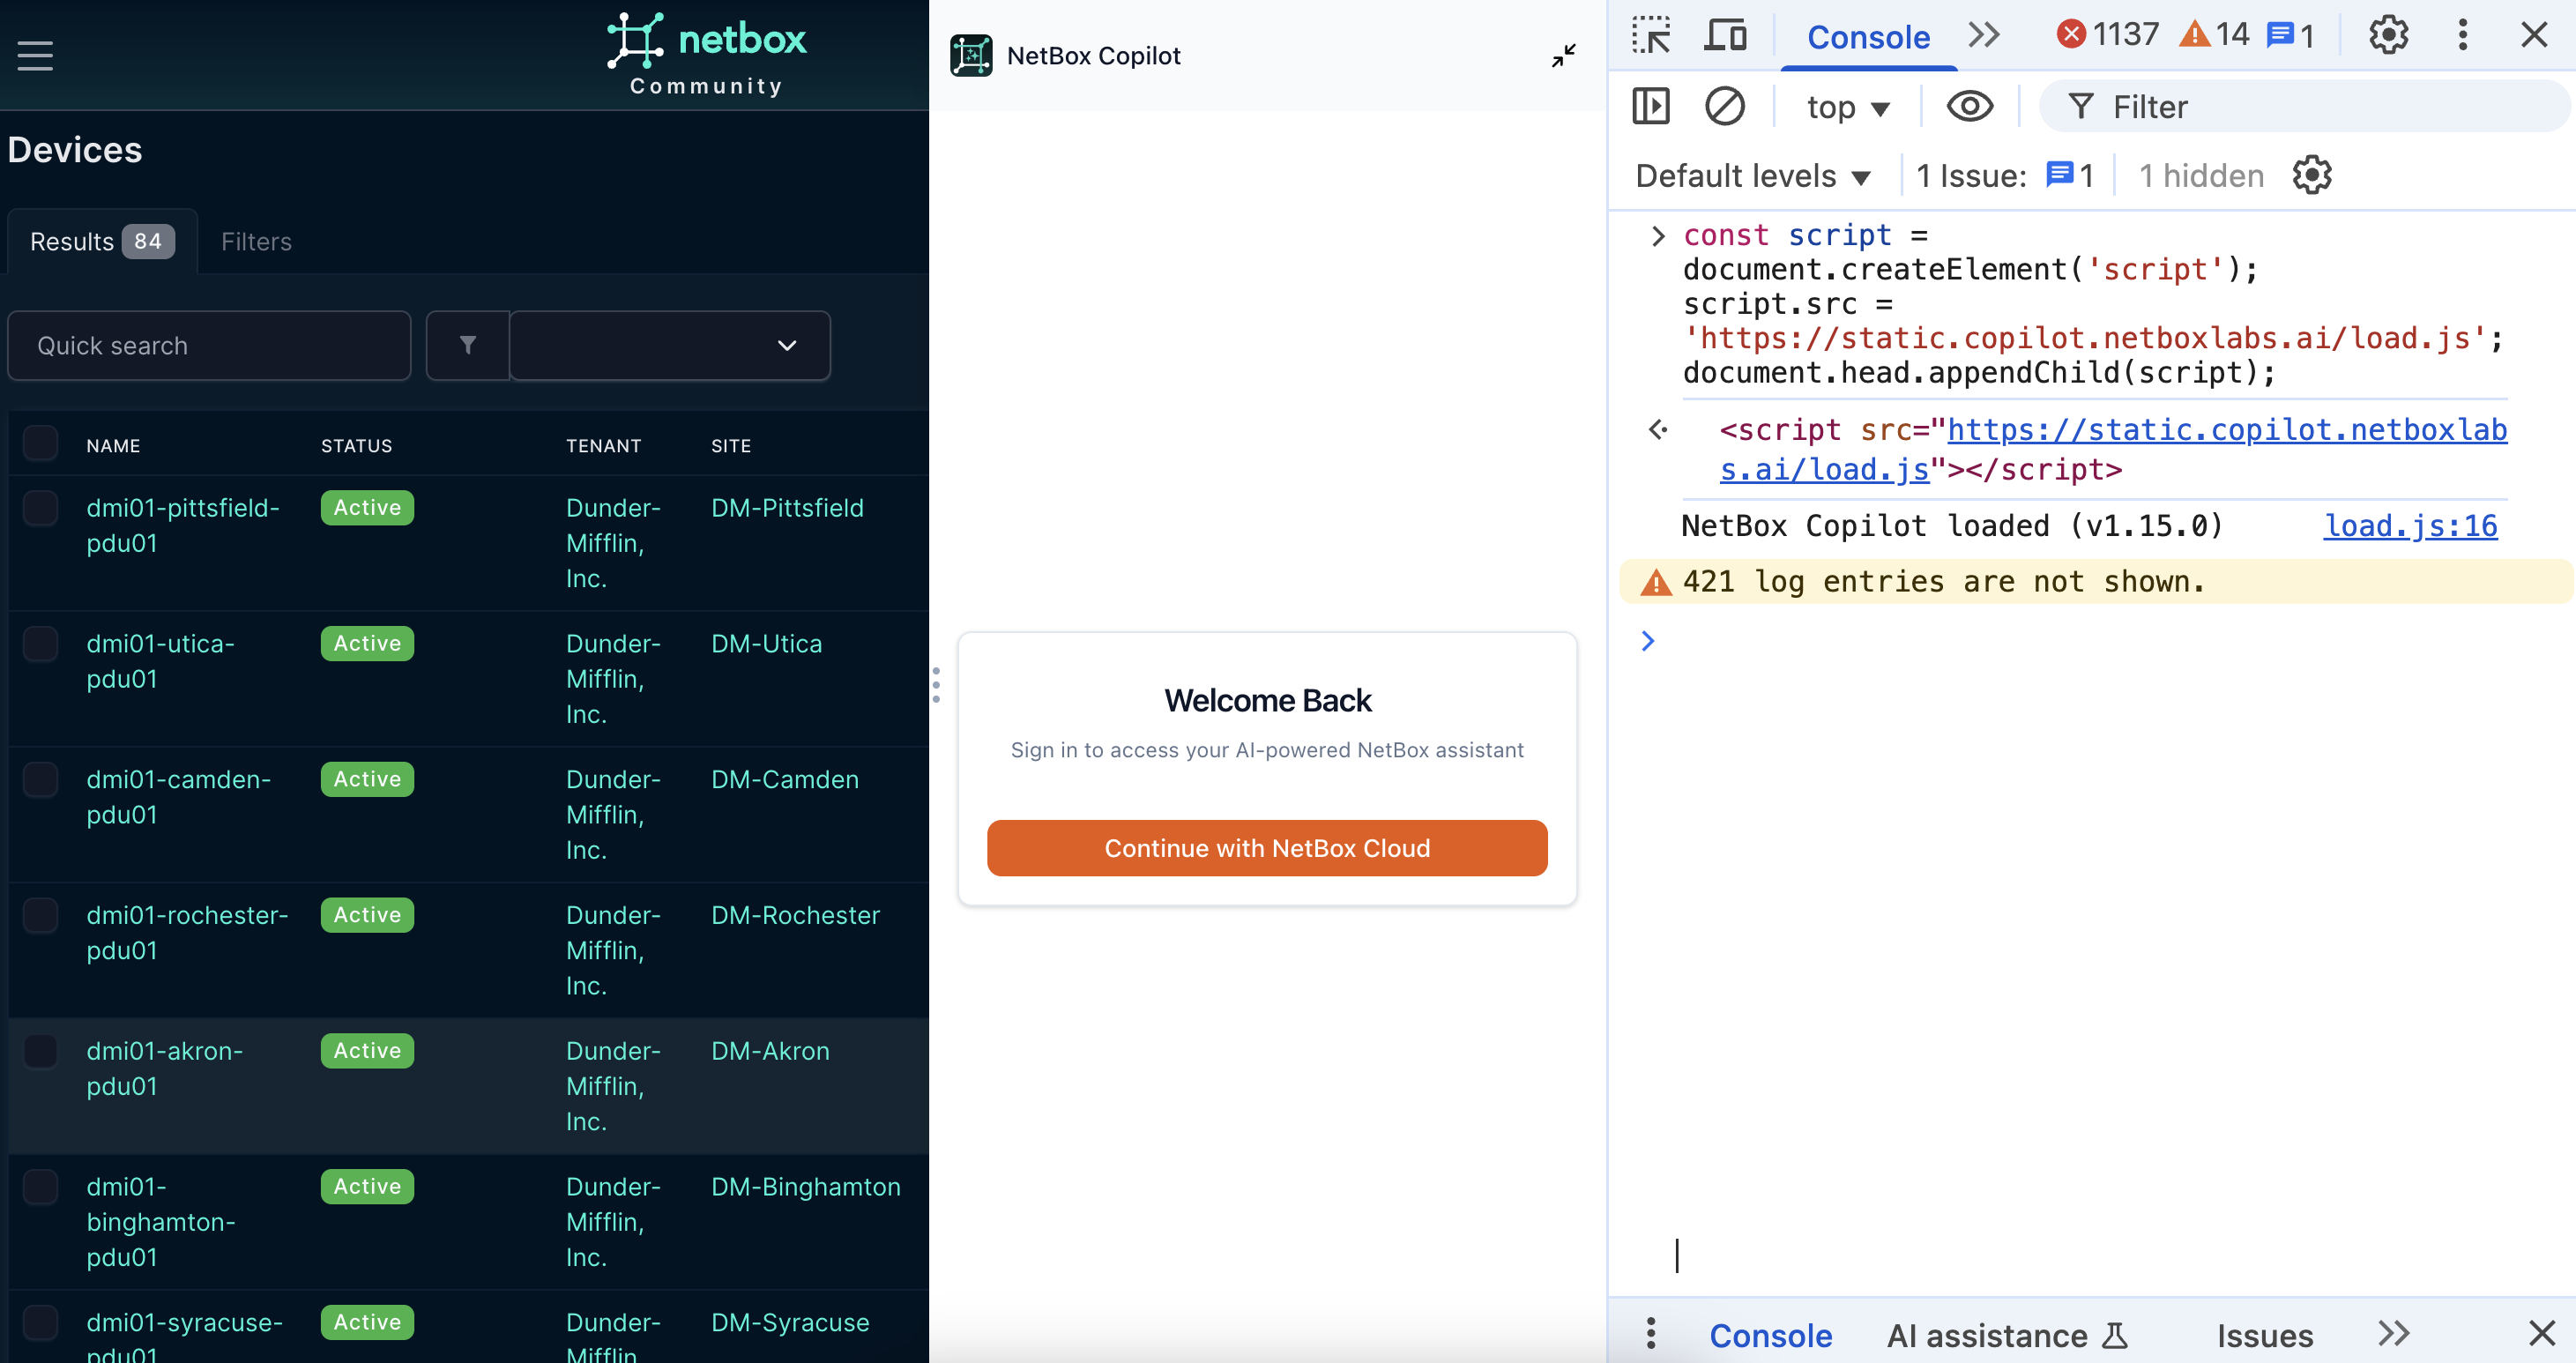The width and height of the screenshot is (2576, 1363).
Task: Expand the dropdown beside Quick search
Action: coord(786,345)
